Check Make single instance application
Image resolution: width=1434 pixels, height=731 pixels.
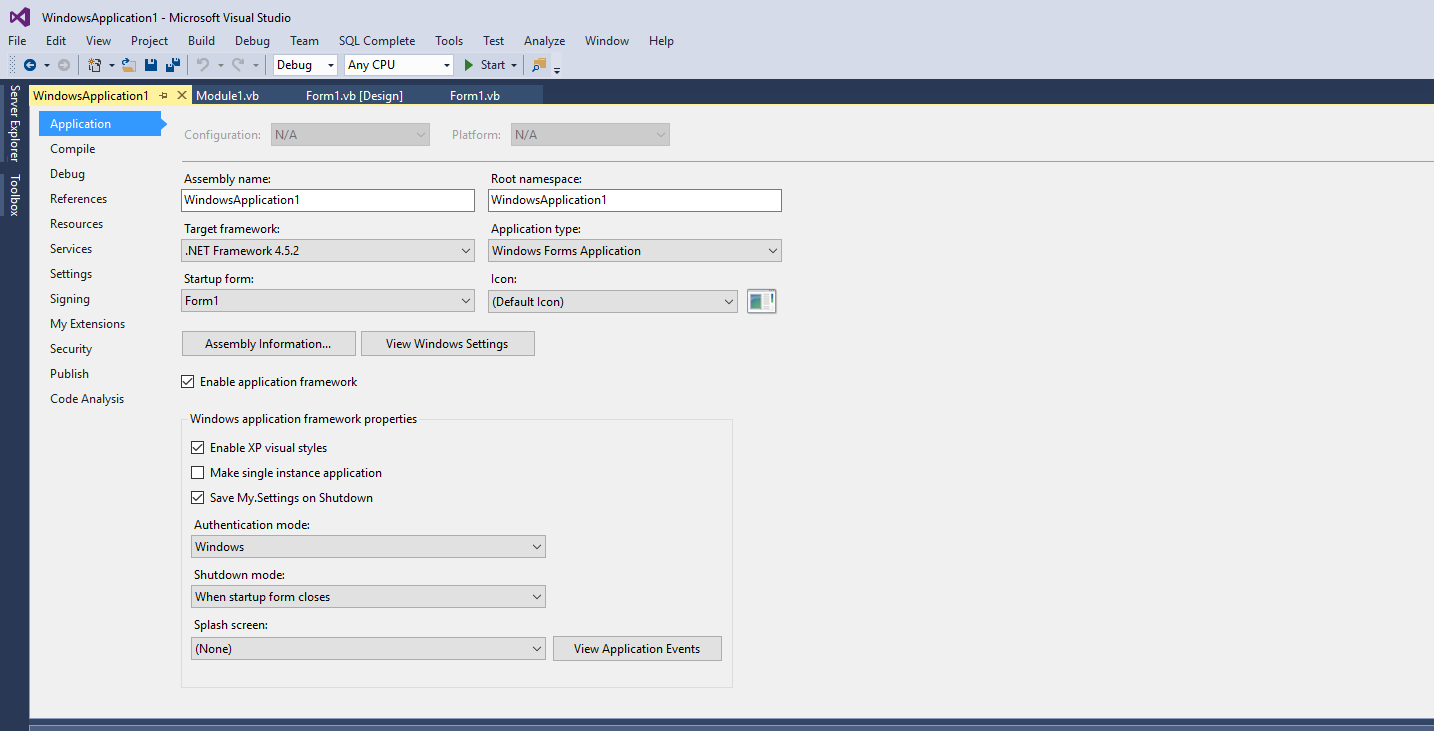coord(197,473)
